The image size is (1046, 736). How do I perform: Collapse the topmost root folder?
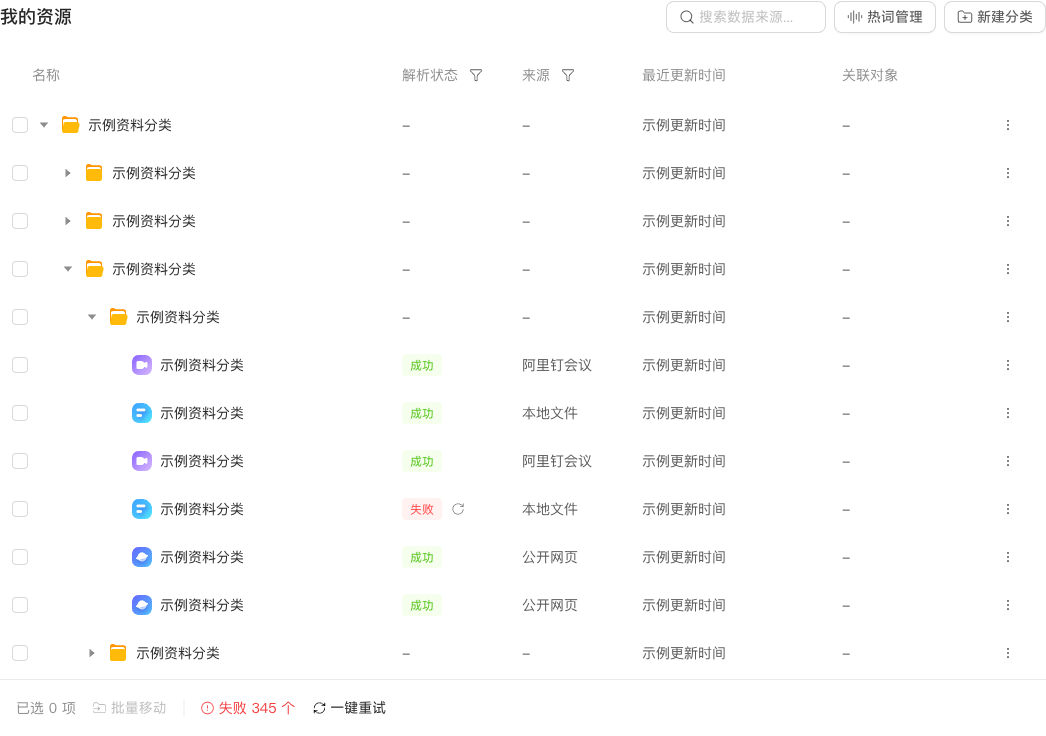[x=44, y=125]
